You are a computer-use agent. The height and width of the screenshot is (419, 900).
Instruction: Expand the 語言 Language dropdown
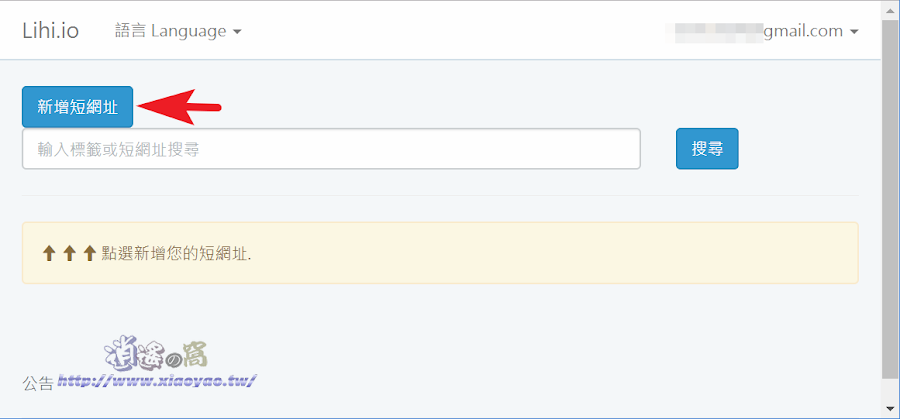click(x=178, y=31)
